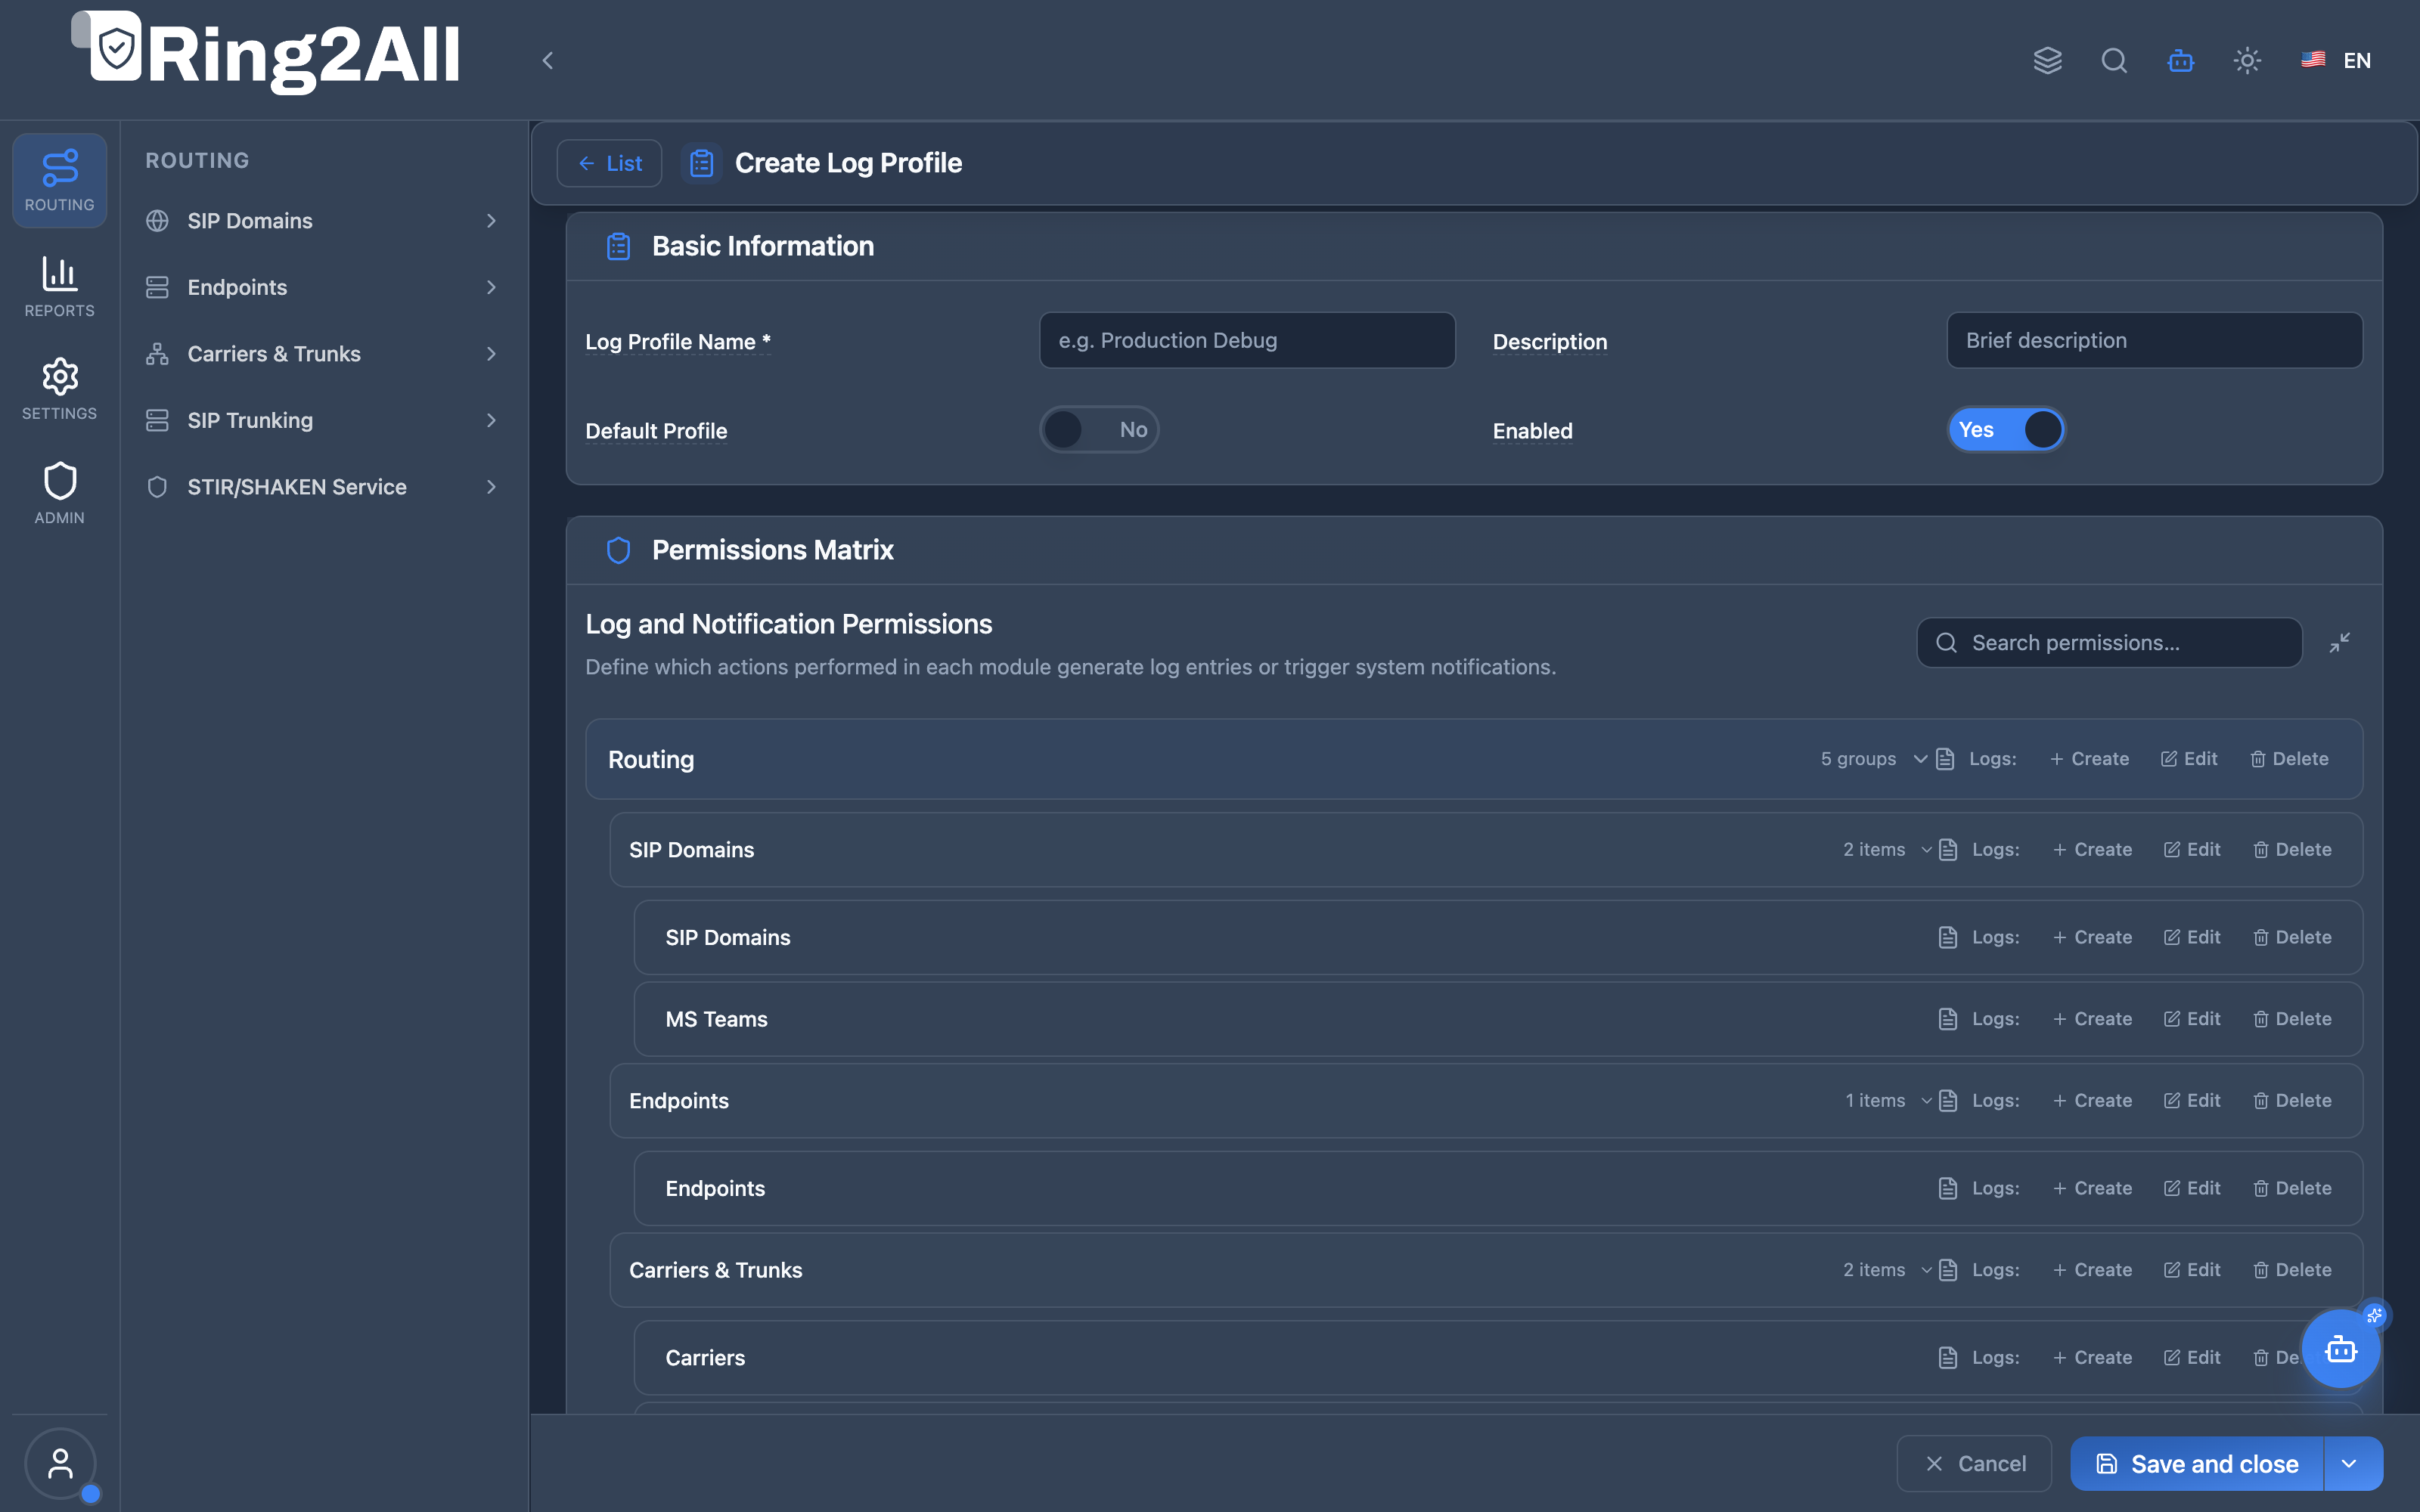
Task: Click the Create Log Profile title icon
Action: click(701, 163)
